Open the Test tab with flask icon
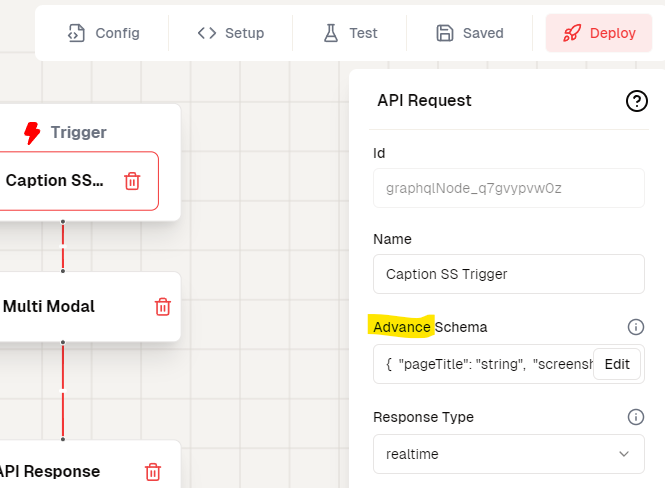The height and width of the screenshot is (488, 665). (350, 33)
